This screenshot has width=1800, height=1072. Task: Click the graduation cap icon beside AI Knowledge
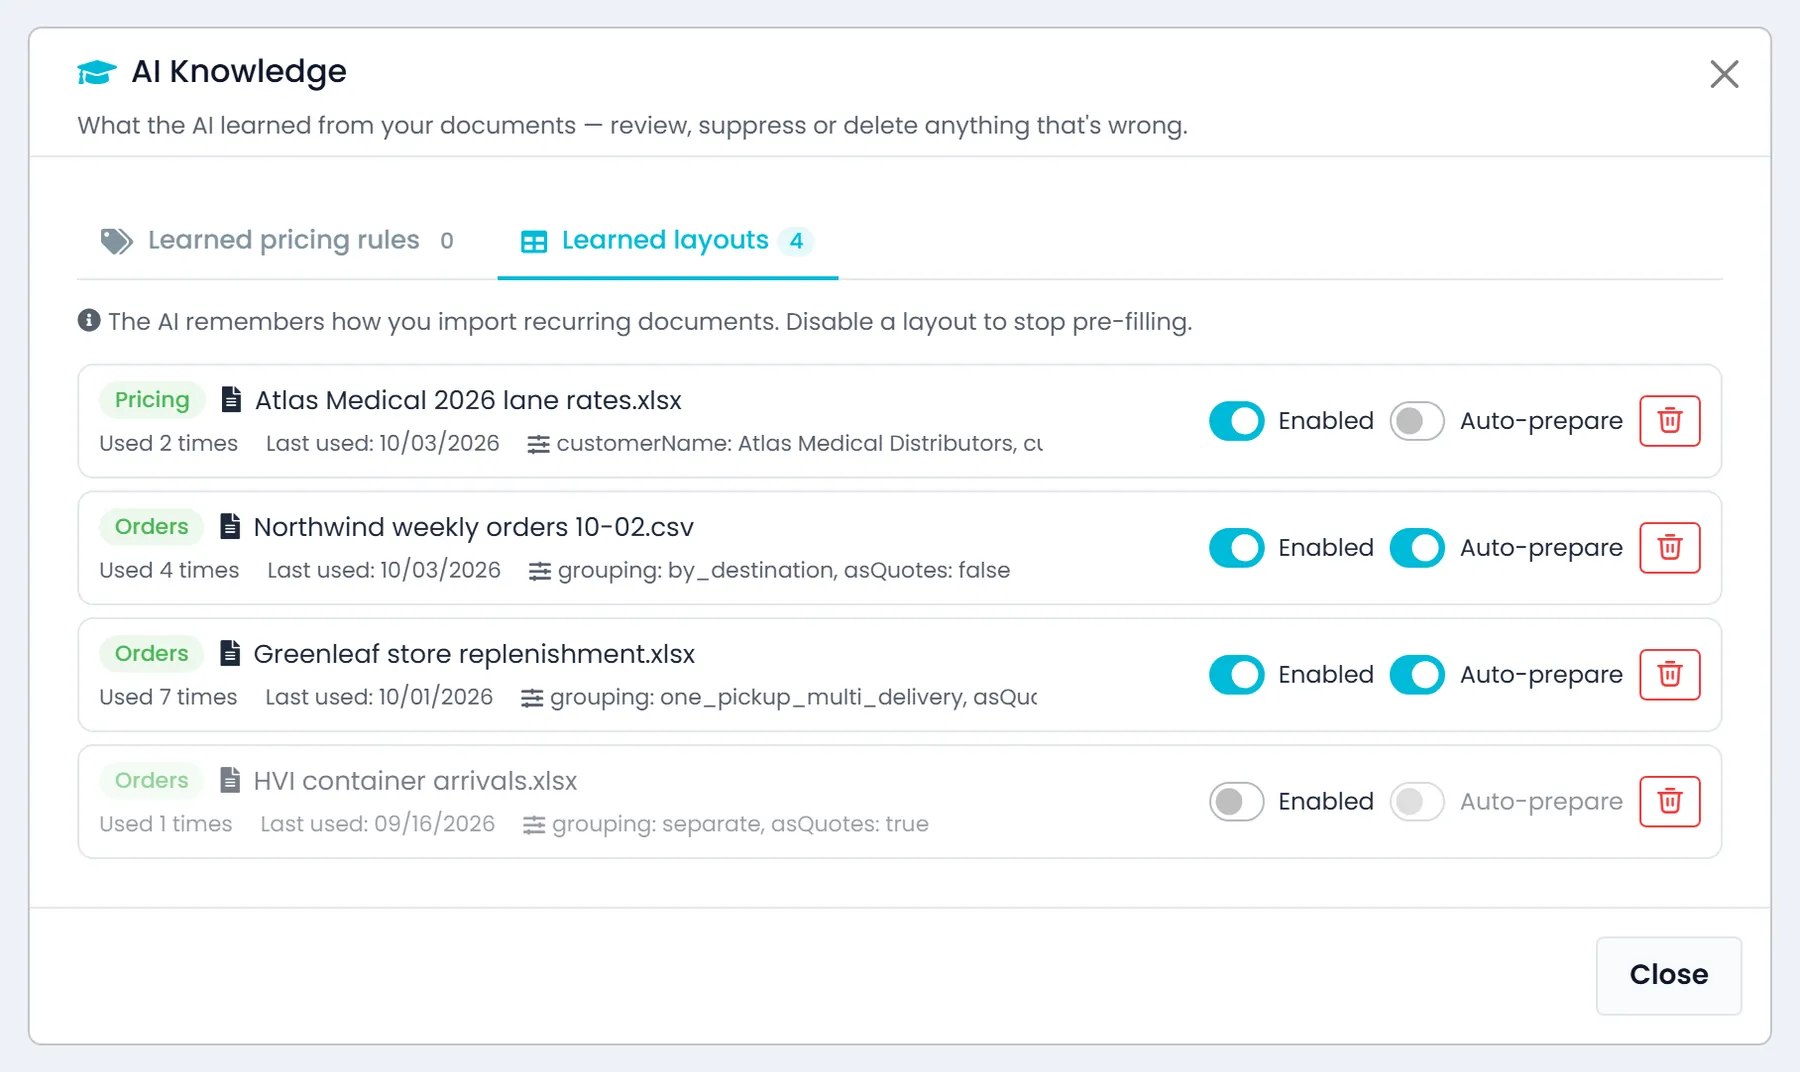point(97,72)
